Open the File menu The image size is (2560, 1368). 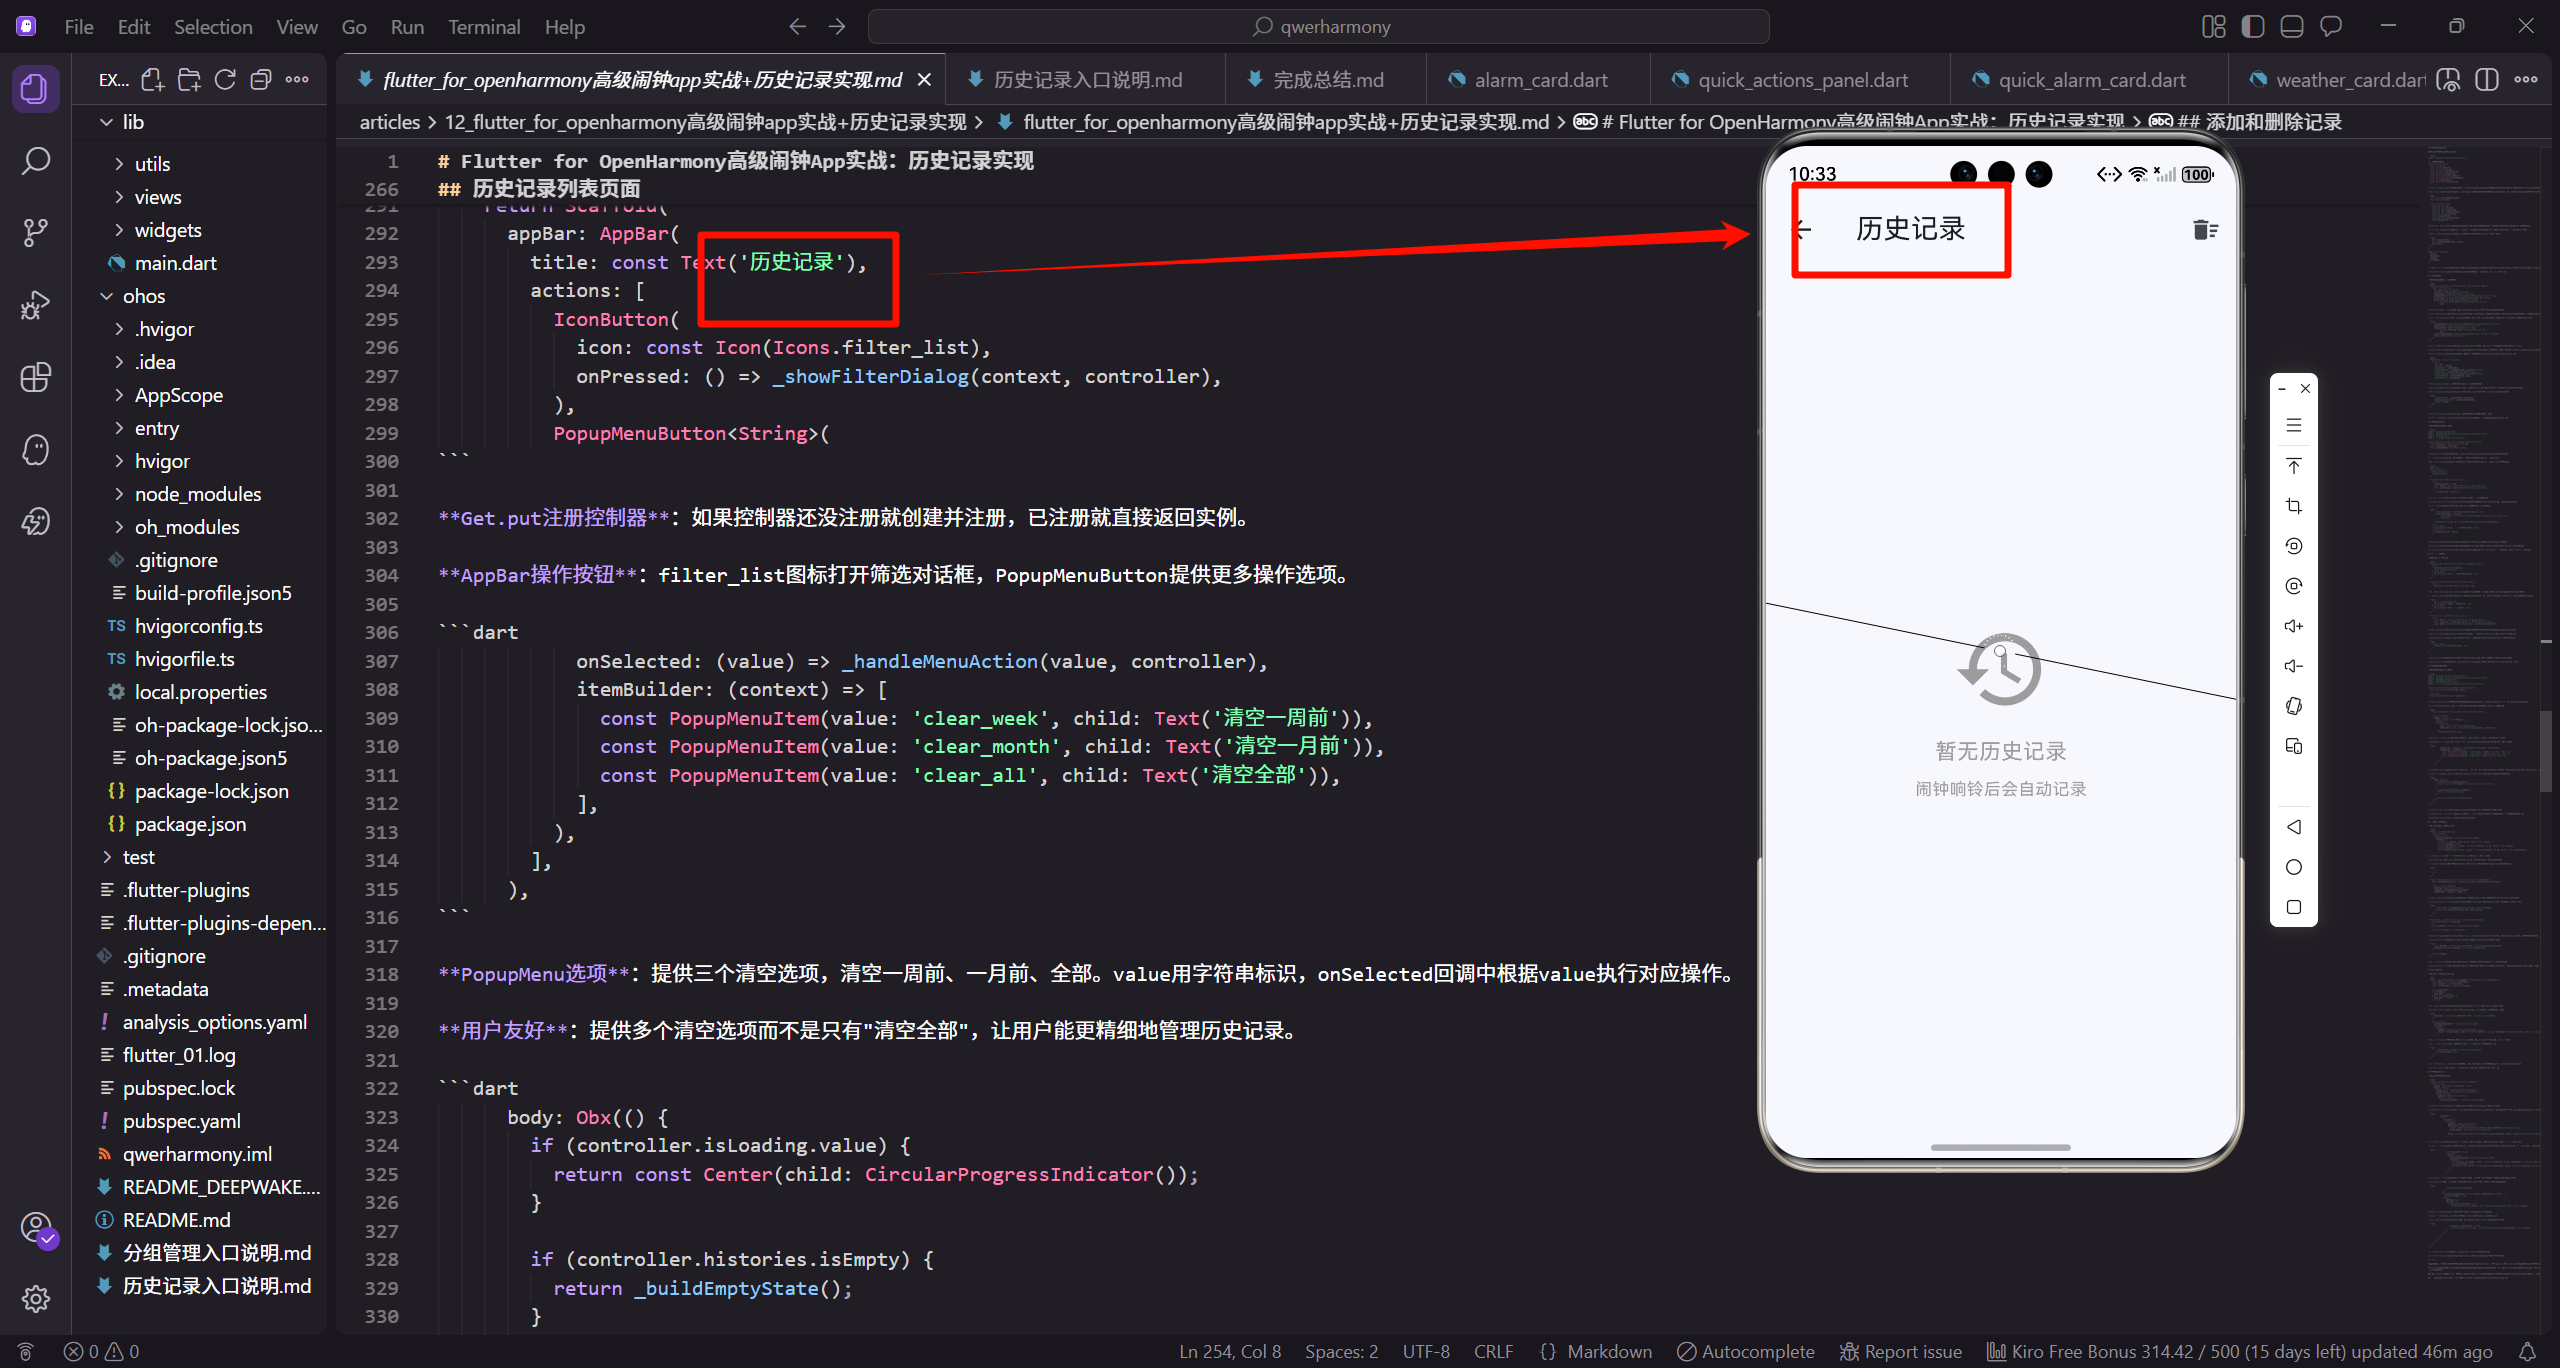click(x=79, y=27)
